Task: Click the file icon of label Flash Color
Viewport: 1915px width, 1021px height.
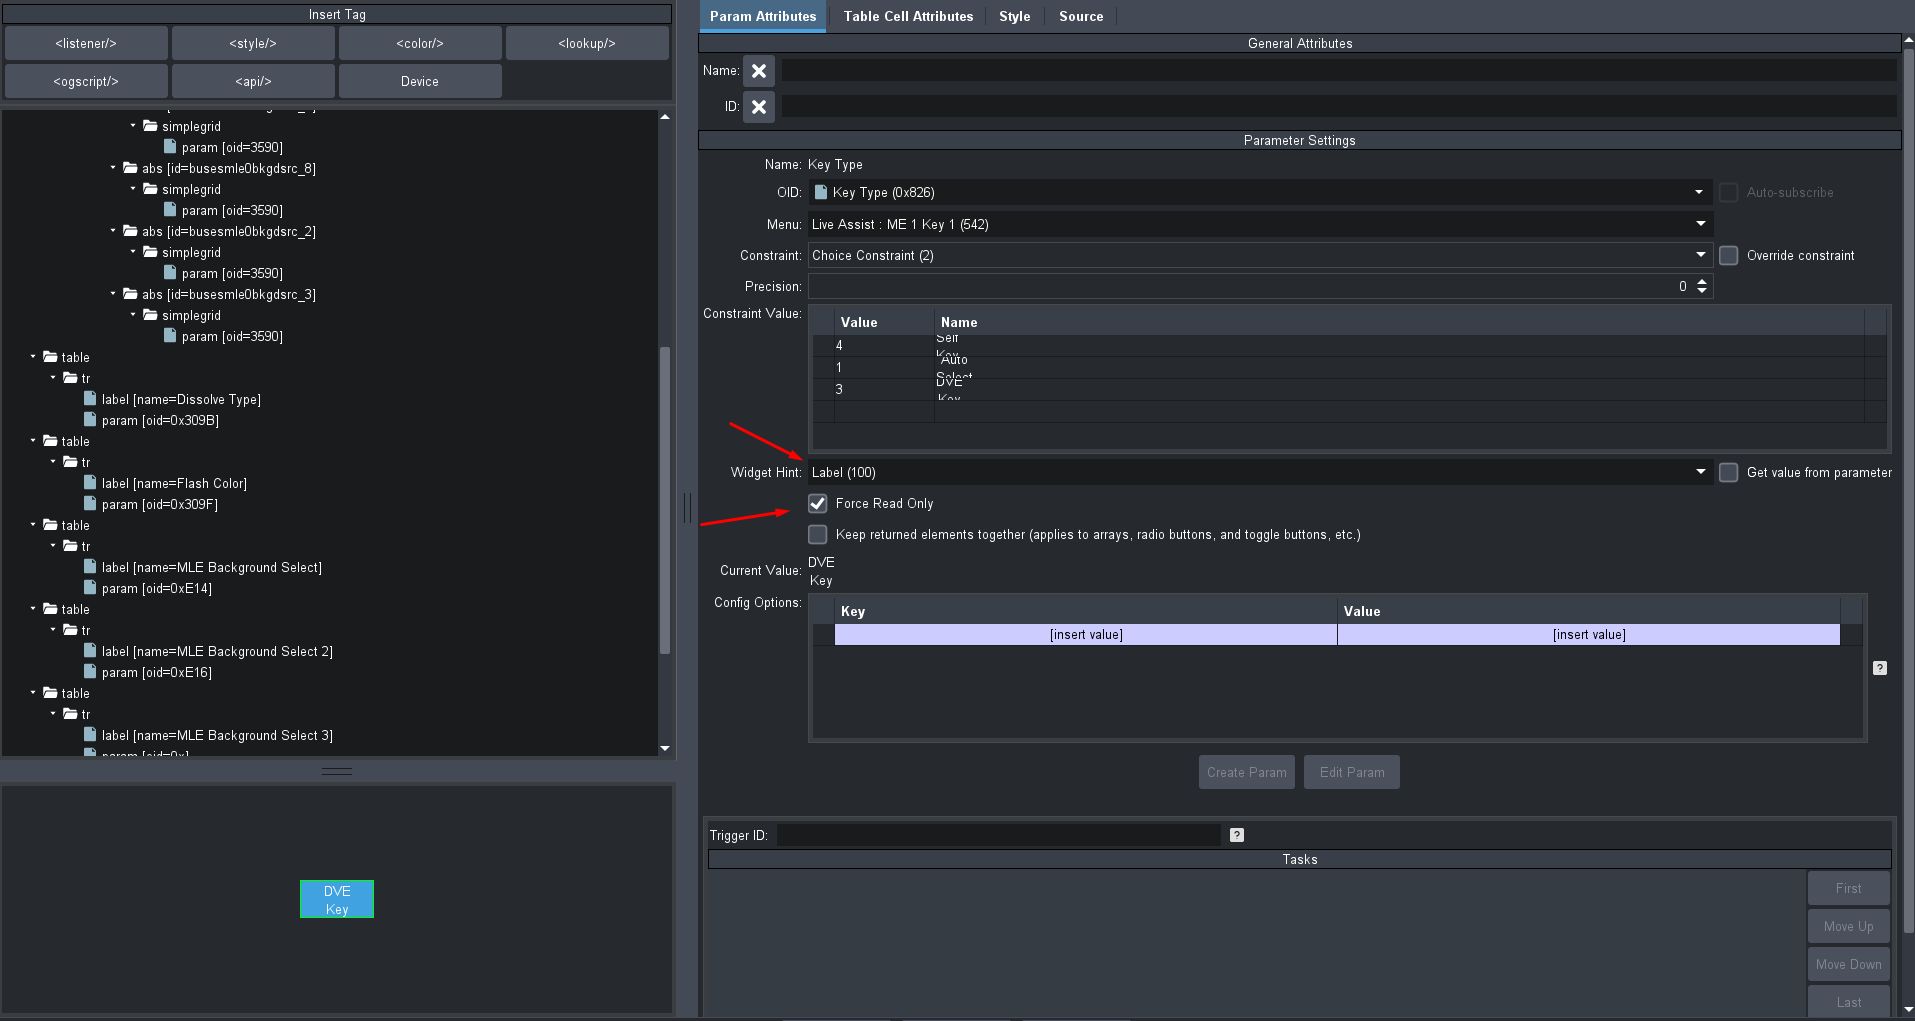Action: pos(90,483)
